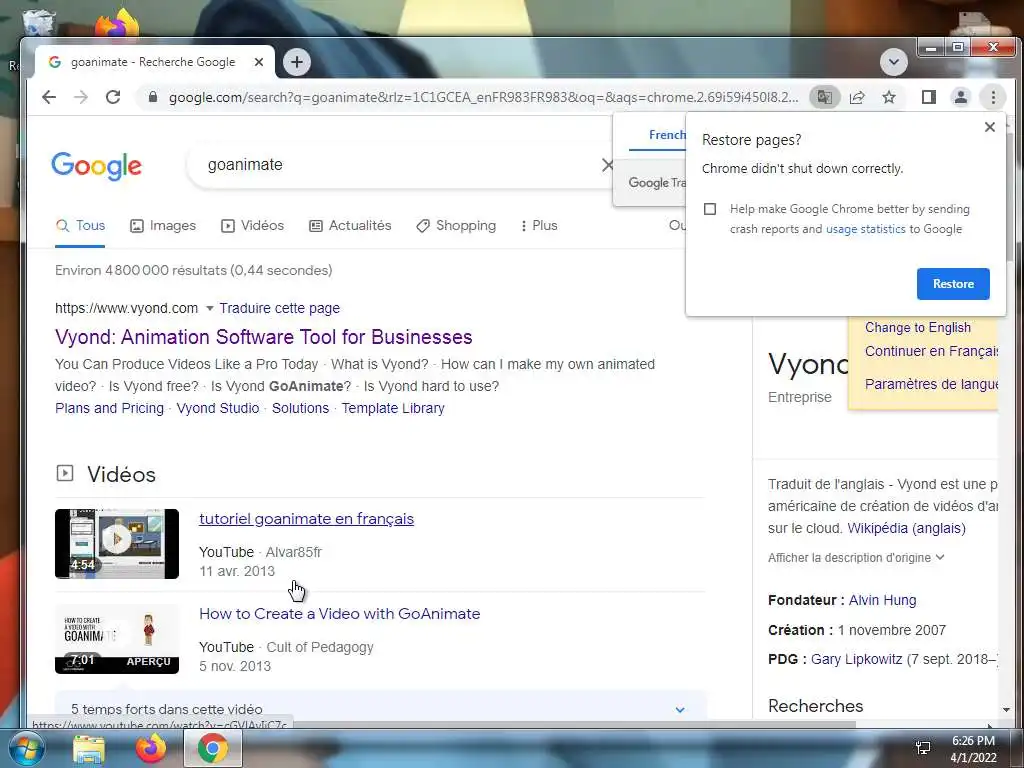
Task: Click the lock icon beside the URL
Action: (x=153, y=97)
